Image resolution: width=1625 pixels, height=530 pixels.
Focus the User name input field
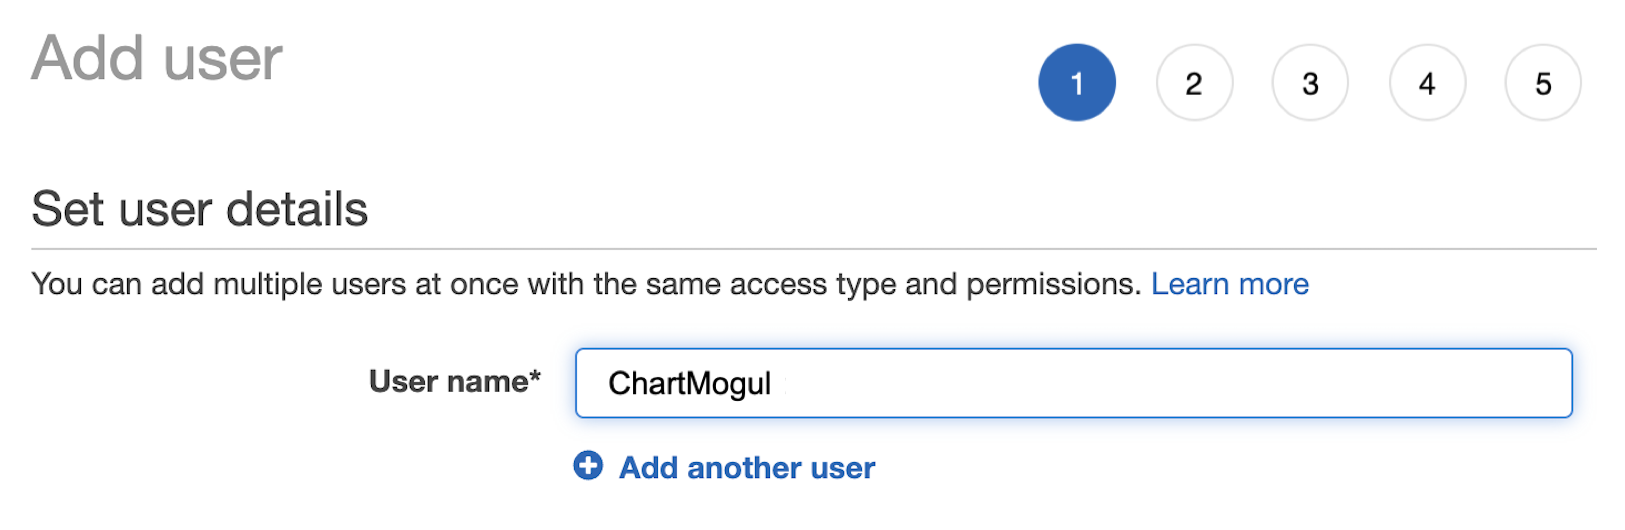click(x=1074, y=383)
